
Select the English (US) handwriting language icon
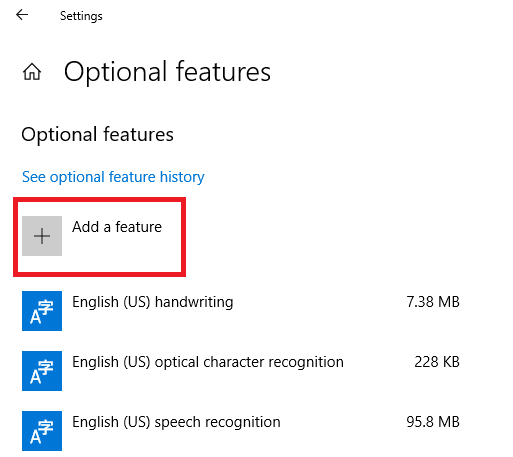(x=42, y=311)
